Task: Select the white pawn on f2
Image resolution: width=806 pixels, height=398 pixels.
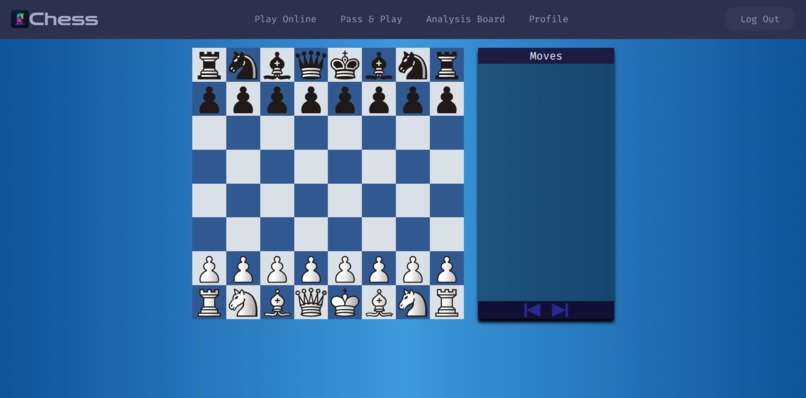Action: coord(379,268)
